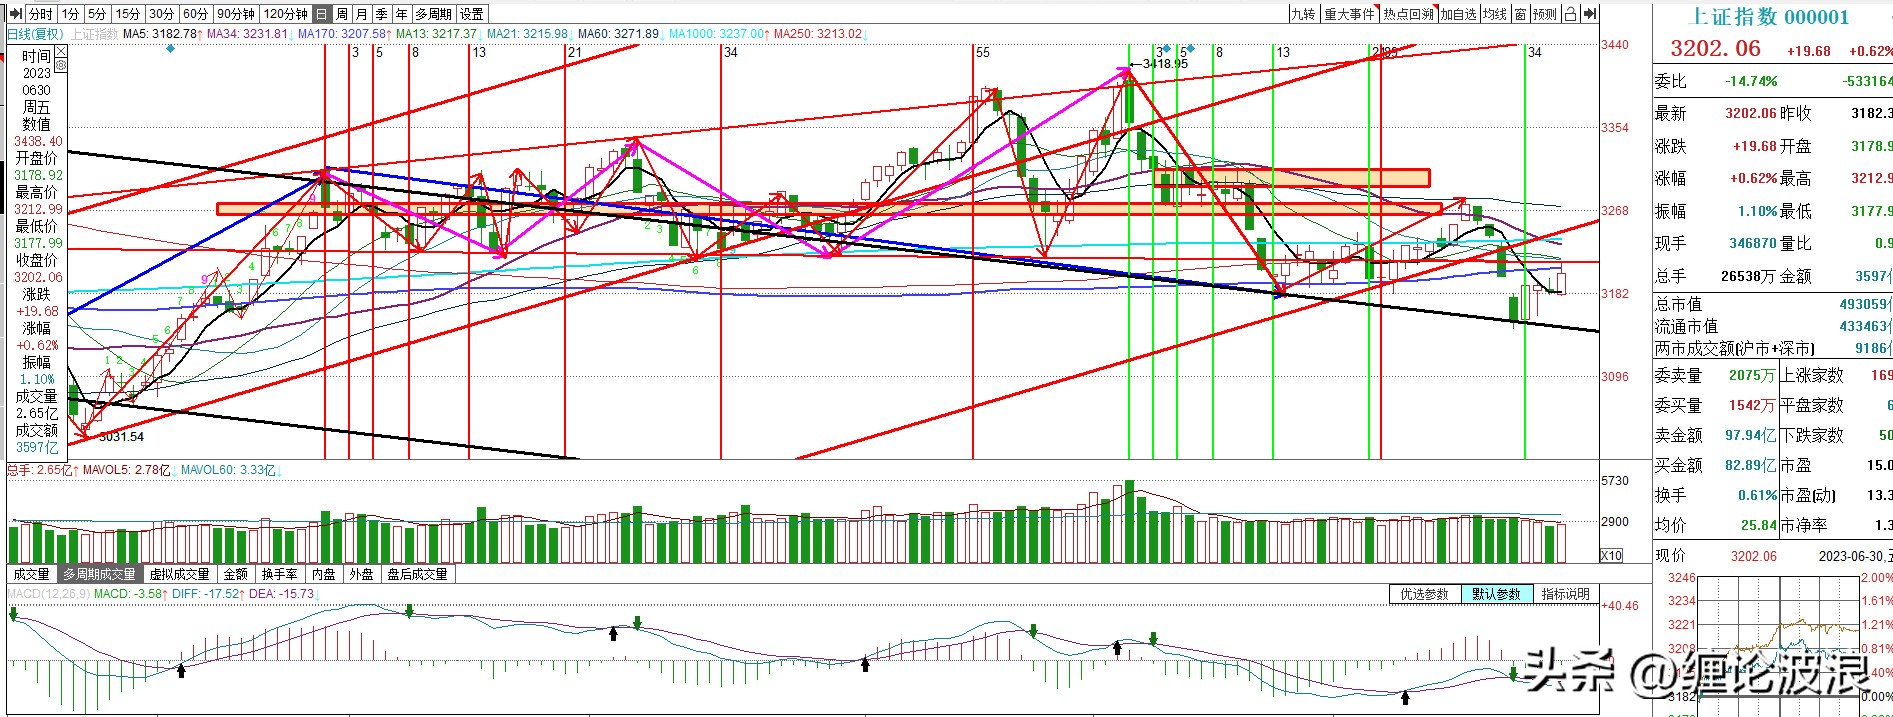The height and width of the screenshot is (717, 1893).
Task: Click MA5 indicator value label
Action: [x=162, y=34]
